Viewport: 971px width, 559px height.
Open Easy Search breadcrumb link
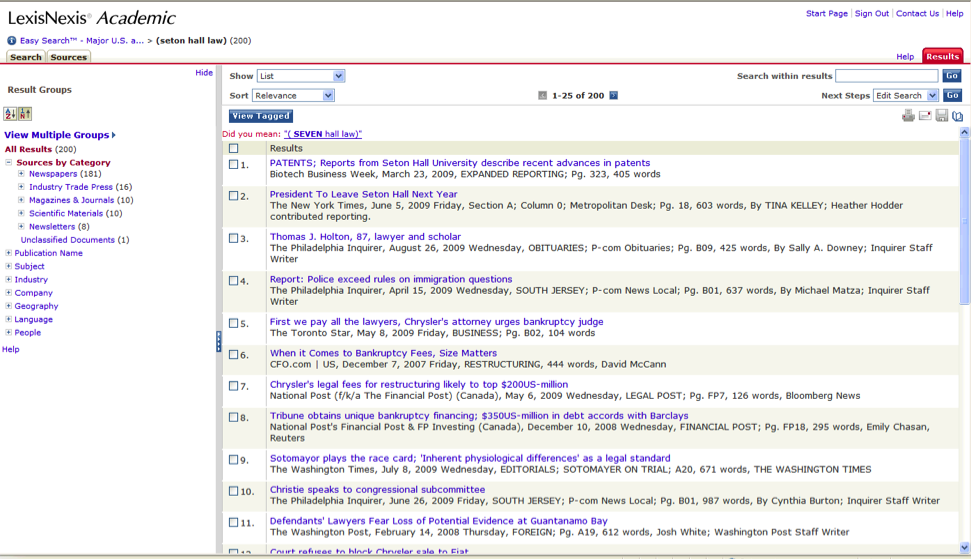[x=82, y=41]
